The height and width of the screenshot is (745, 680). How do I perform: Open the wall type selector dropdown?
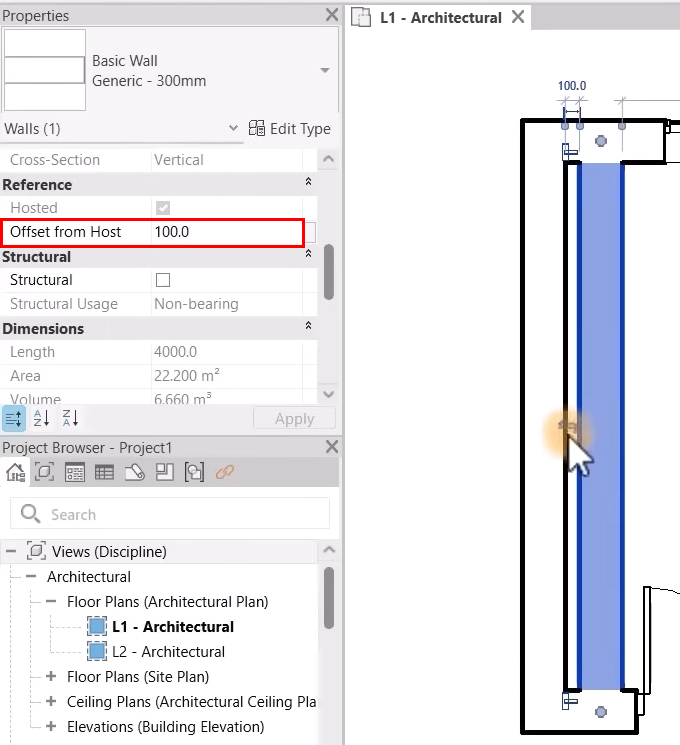324,70
